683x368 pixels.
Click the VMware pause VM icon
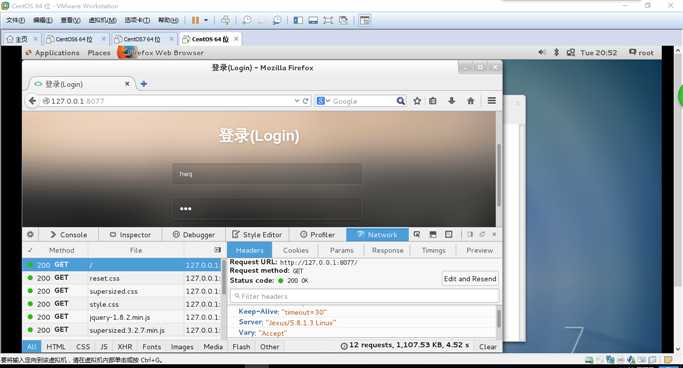tap(196, 20)
